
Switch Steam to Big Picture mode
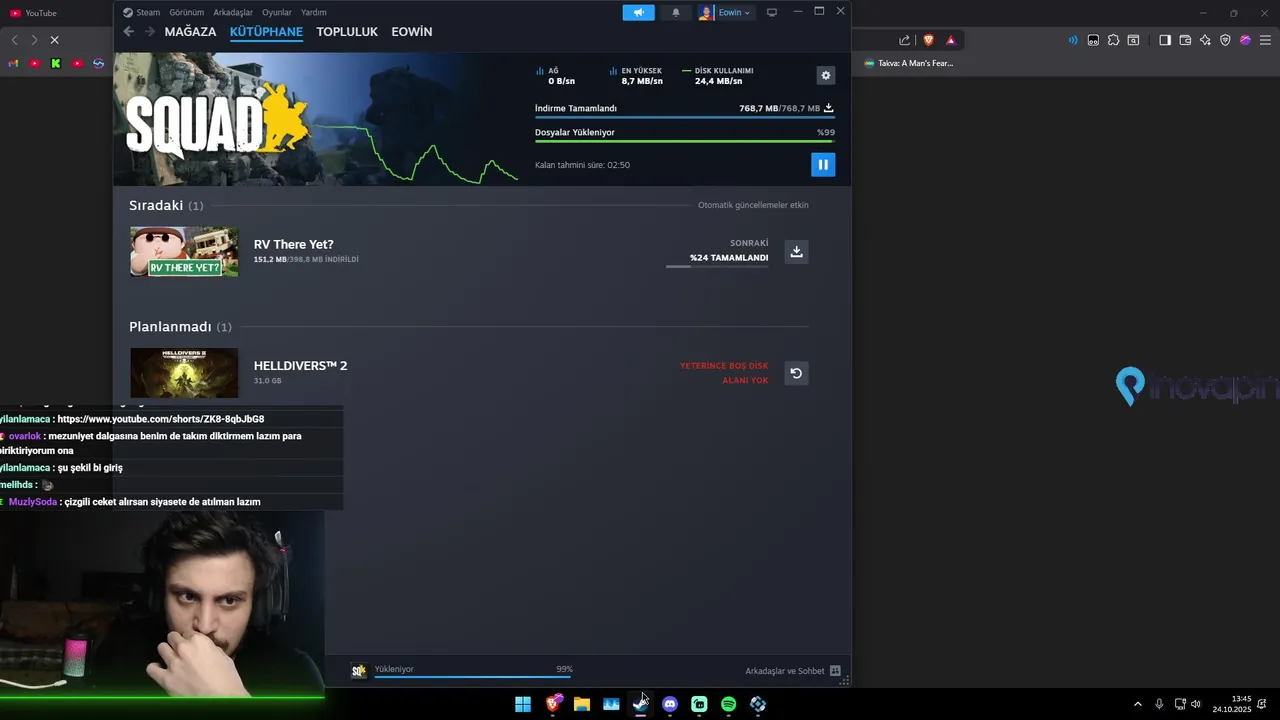click(772, 12)
